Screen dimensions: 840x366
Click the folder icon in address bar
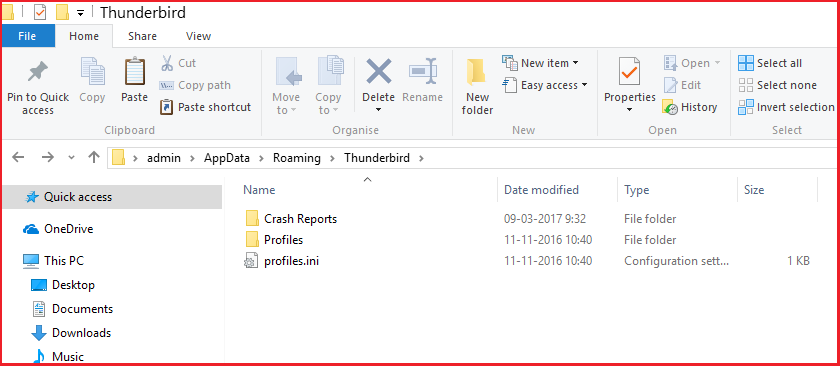coord(118,158)
